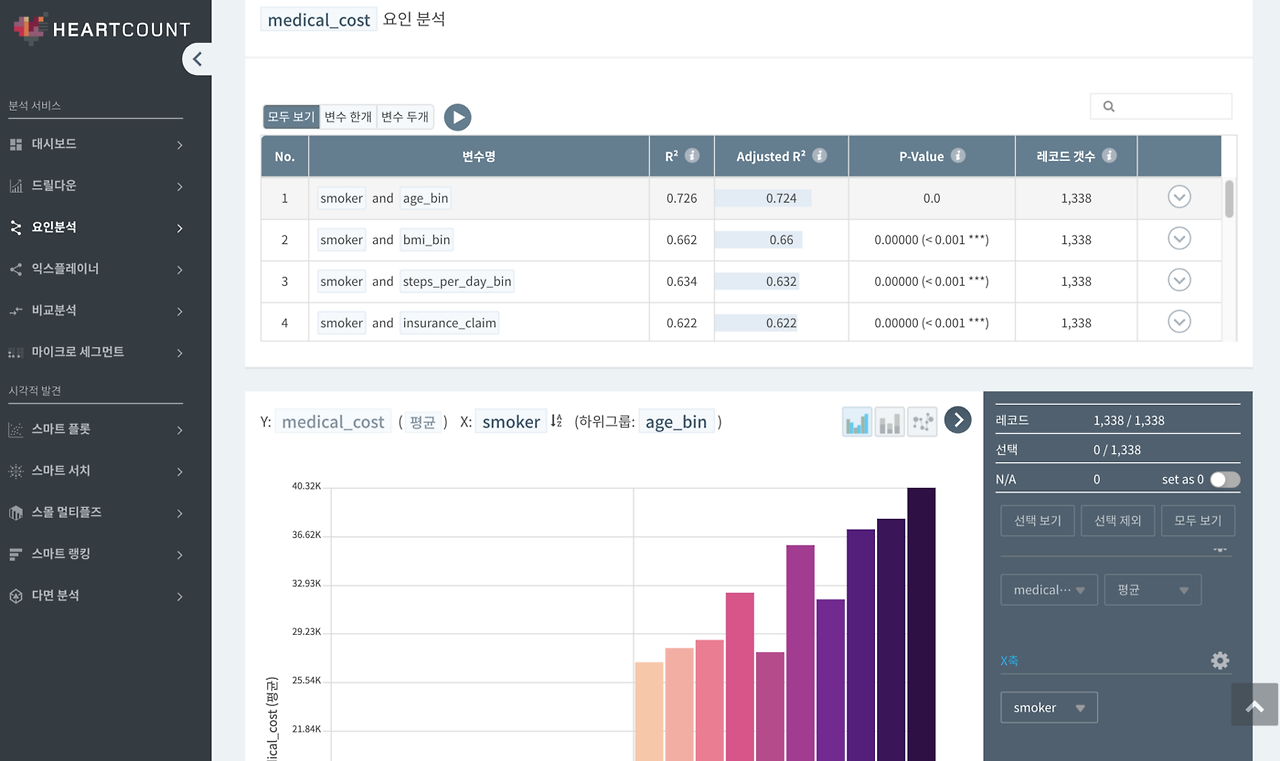Show info for the 레코드 갯수 column
The image size is (1280, 761).
coord(1109,156)
